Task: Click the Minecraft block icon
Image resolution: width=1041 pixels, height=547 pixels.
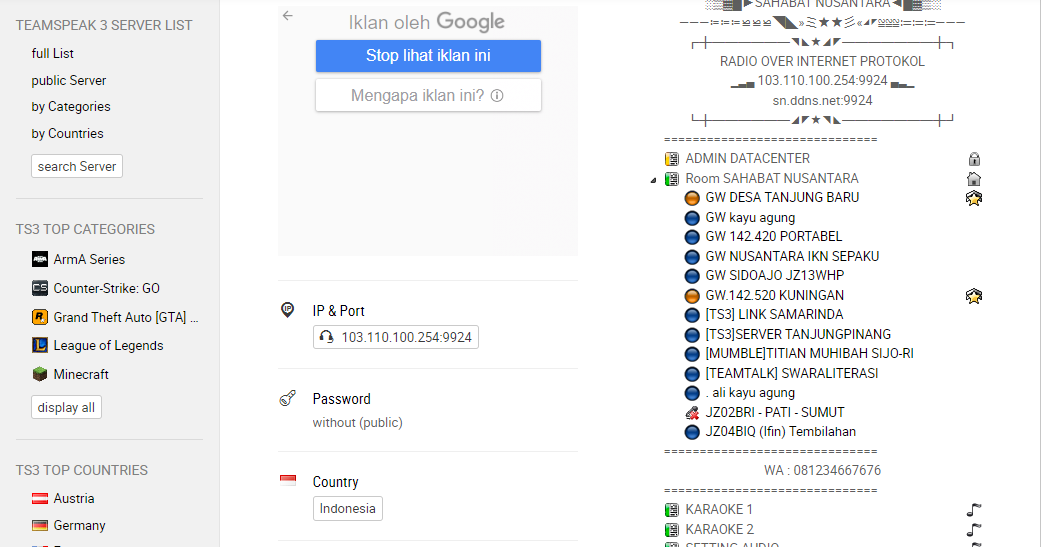Action: (40, 374)
